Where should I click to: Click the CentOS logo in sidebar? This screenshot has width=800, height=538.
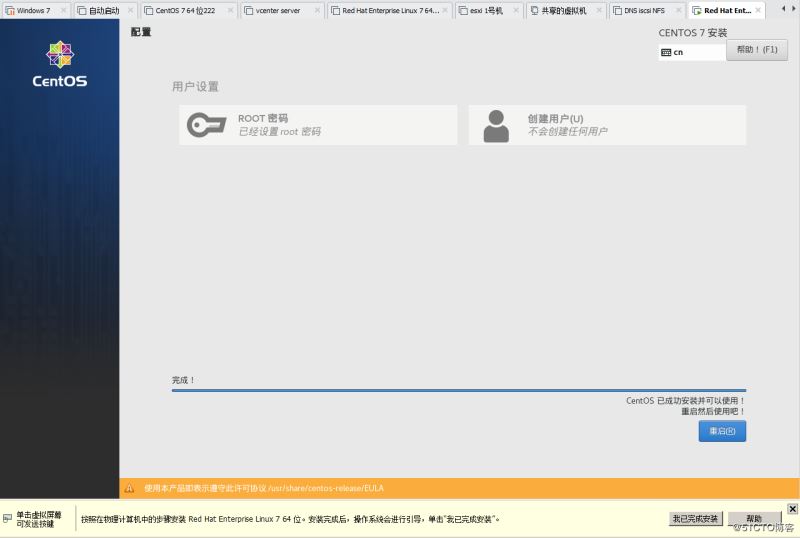[x=60, y=64]
